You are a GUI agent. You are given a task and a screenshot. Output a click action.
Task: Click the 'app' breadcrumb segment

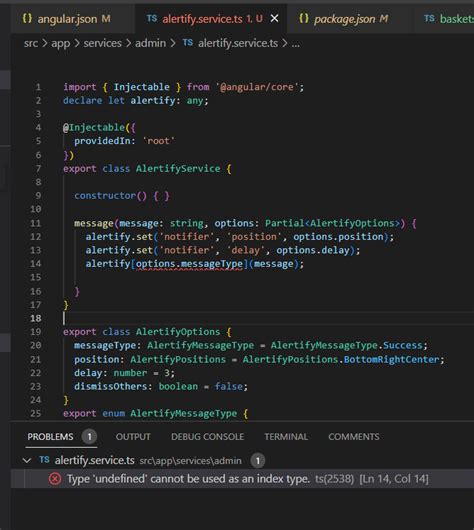click(x=61, y=43)
